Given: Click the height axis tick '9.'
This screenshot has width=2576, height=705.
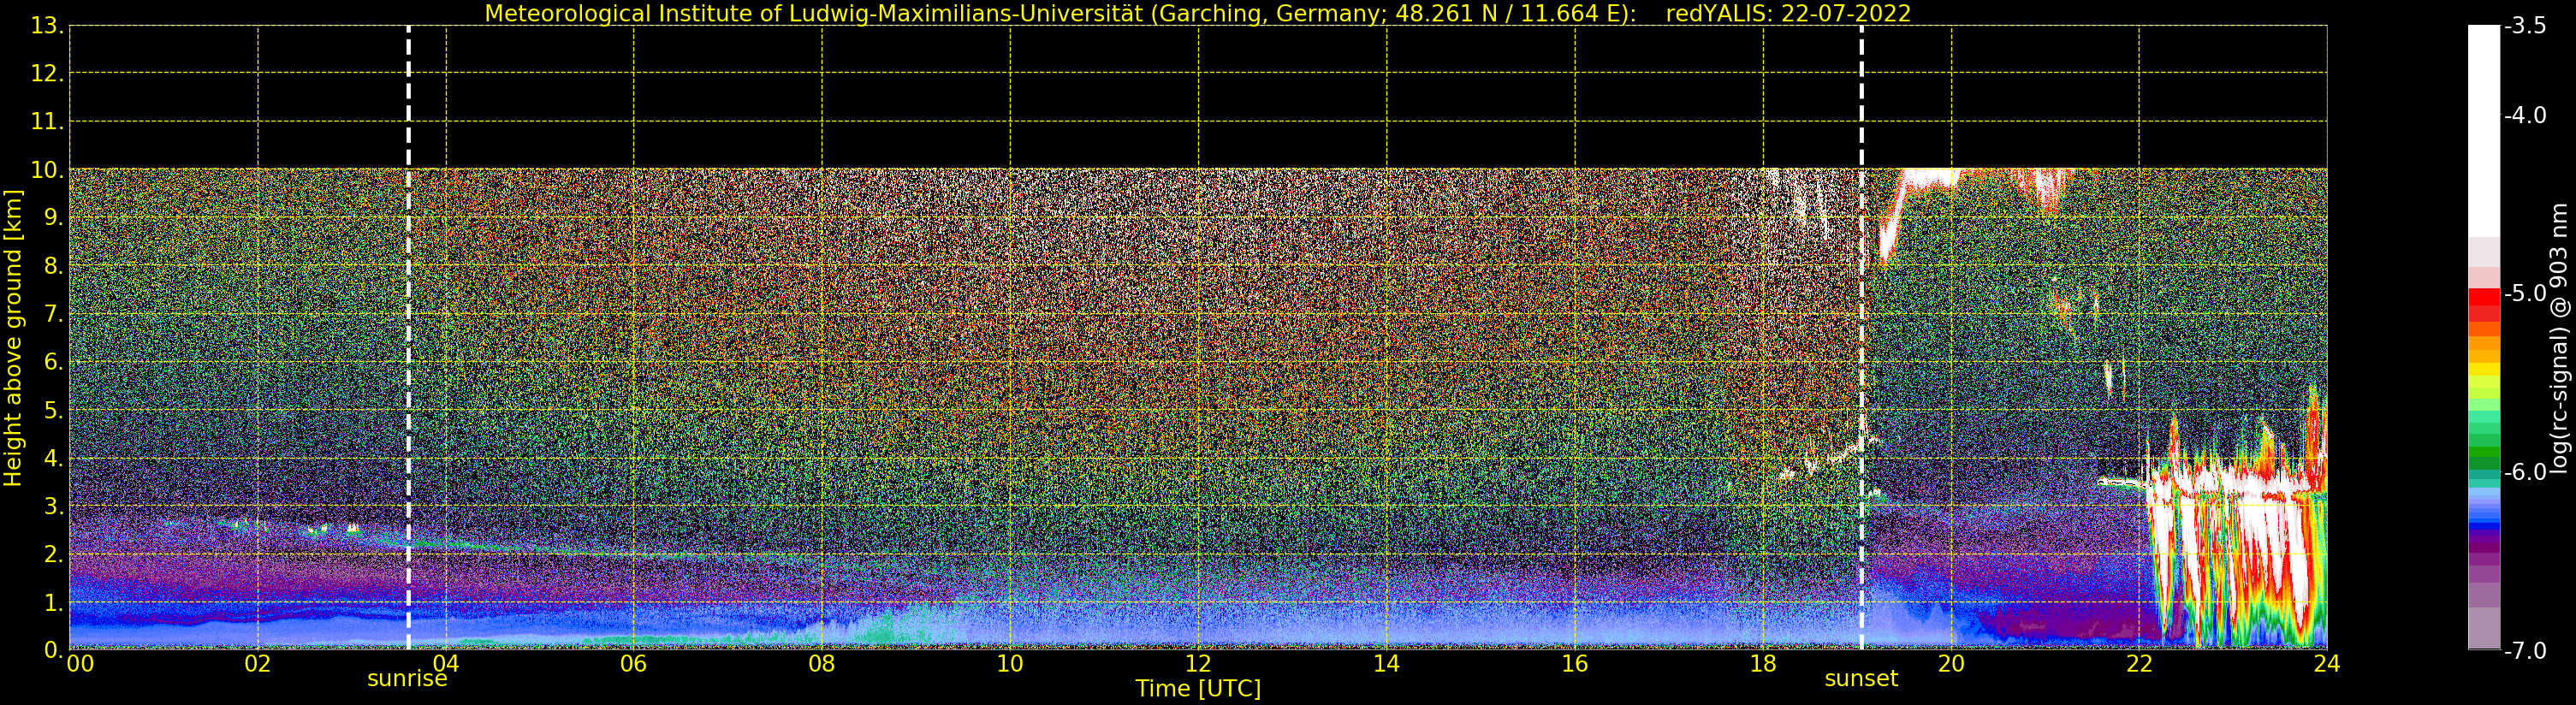Looking at the screenshot, I should [x=52, y=218].
